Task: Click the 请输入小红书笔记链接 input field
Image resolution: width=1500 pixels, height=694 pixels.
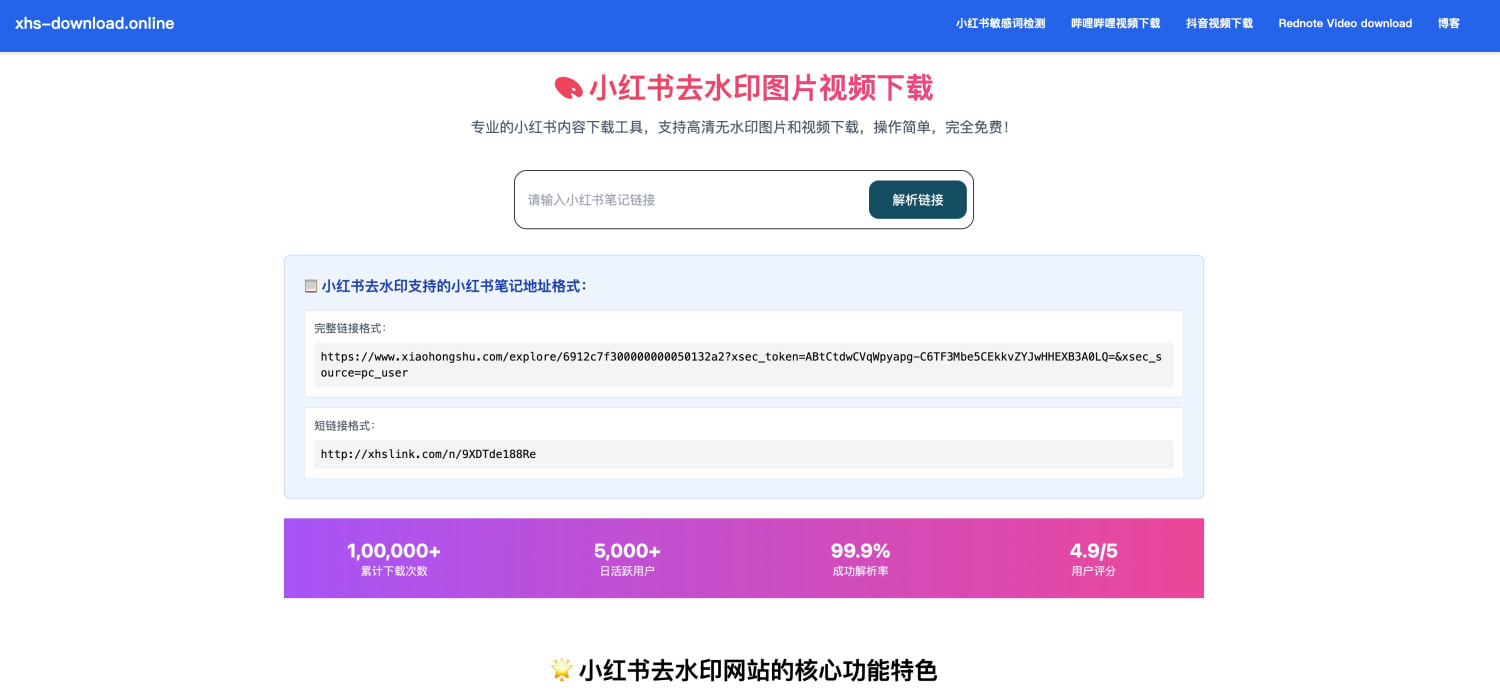Action: (692, 200)
